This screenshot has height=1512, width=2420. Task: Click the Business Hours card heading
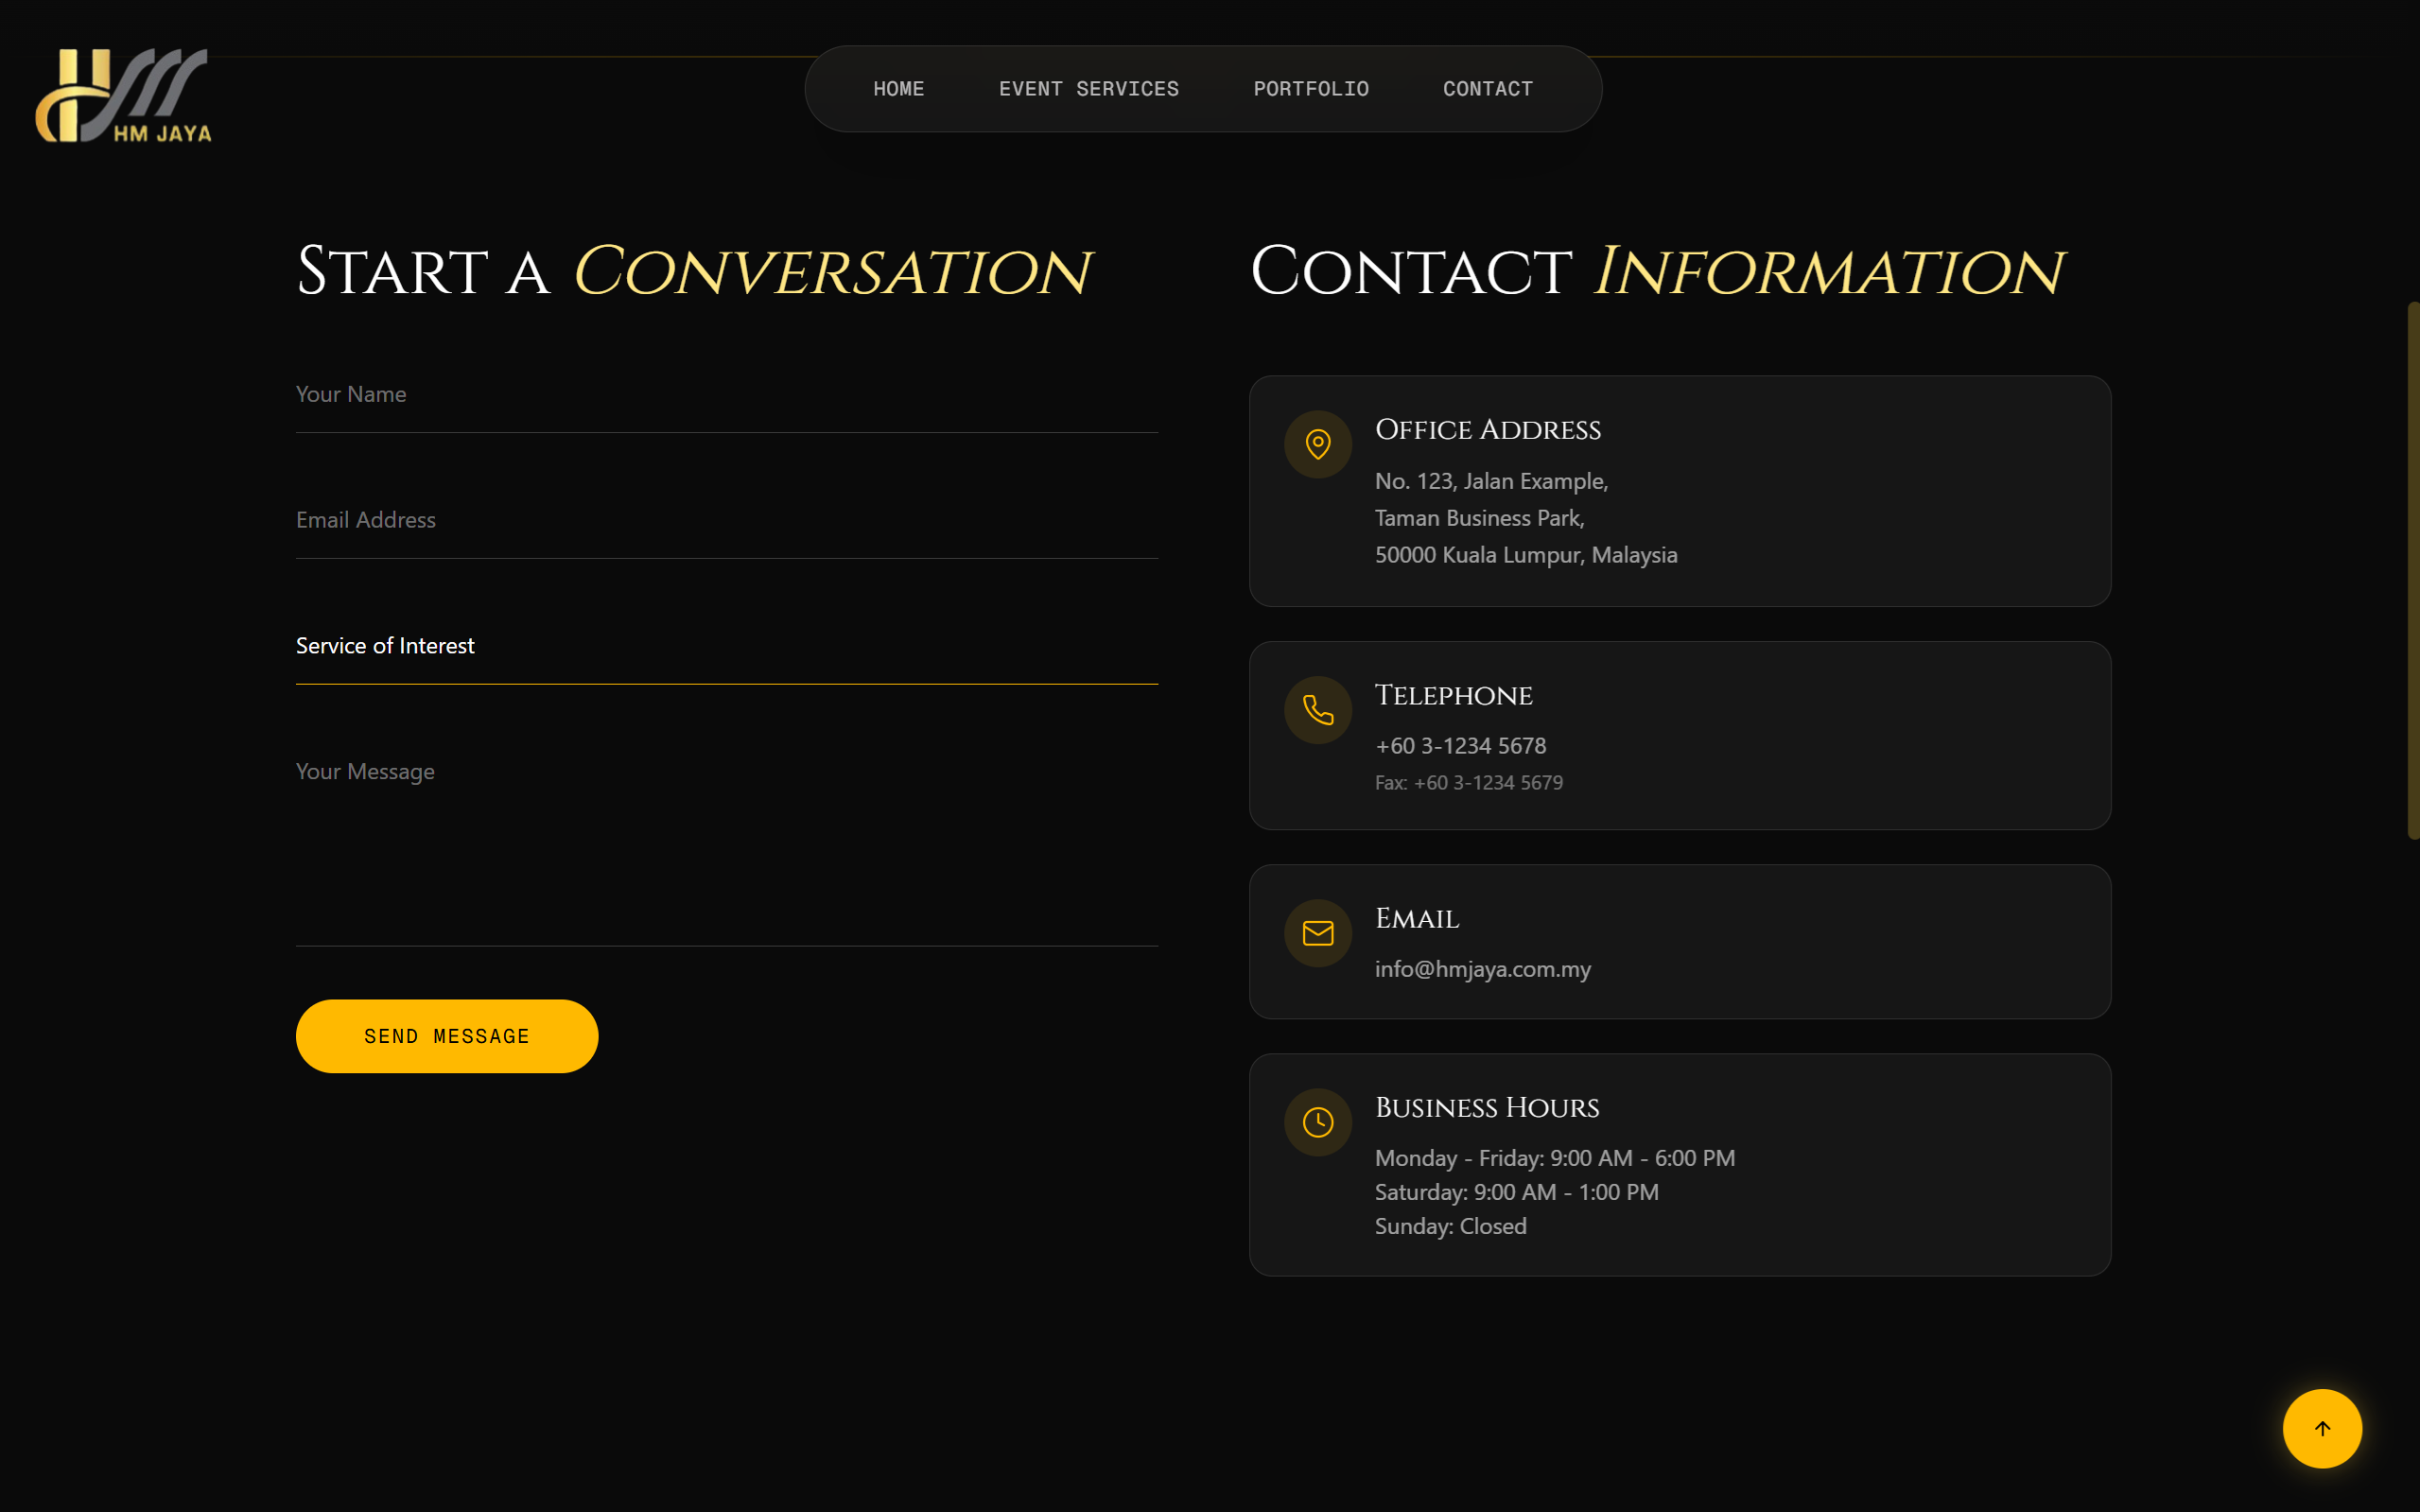pos(1486,1108)
